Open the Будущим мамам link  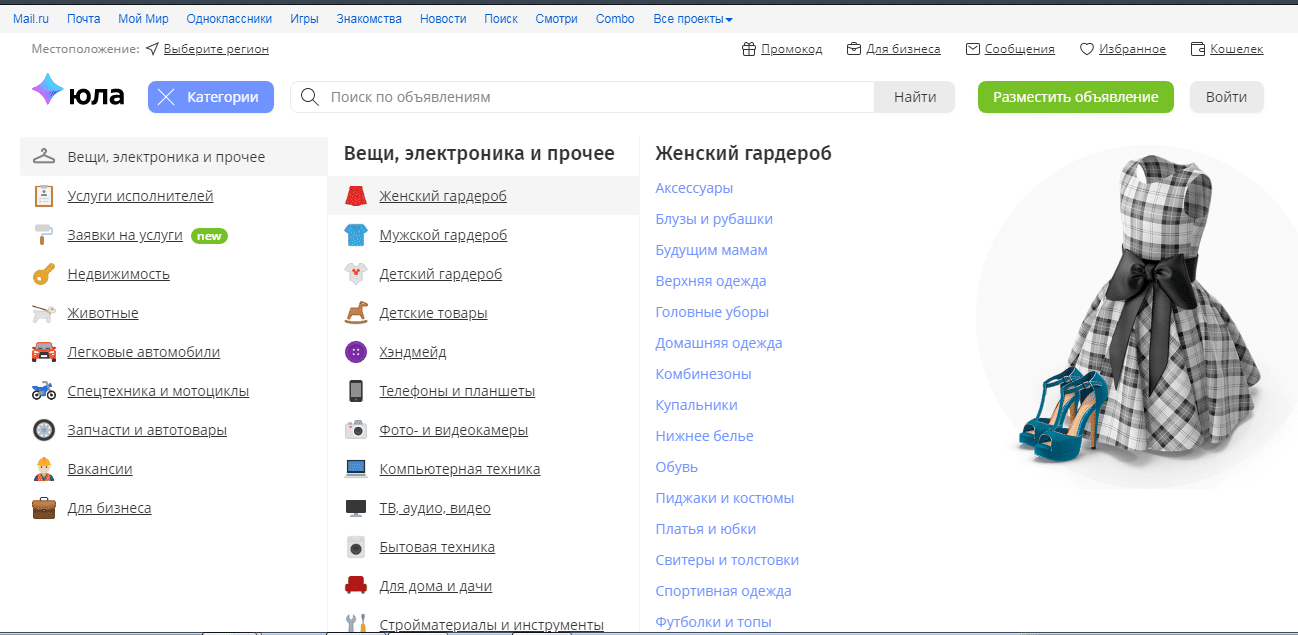coord(711,250)
